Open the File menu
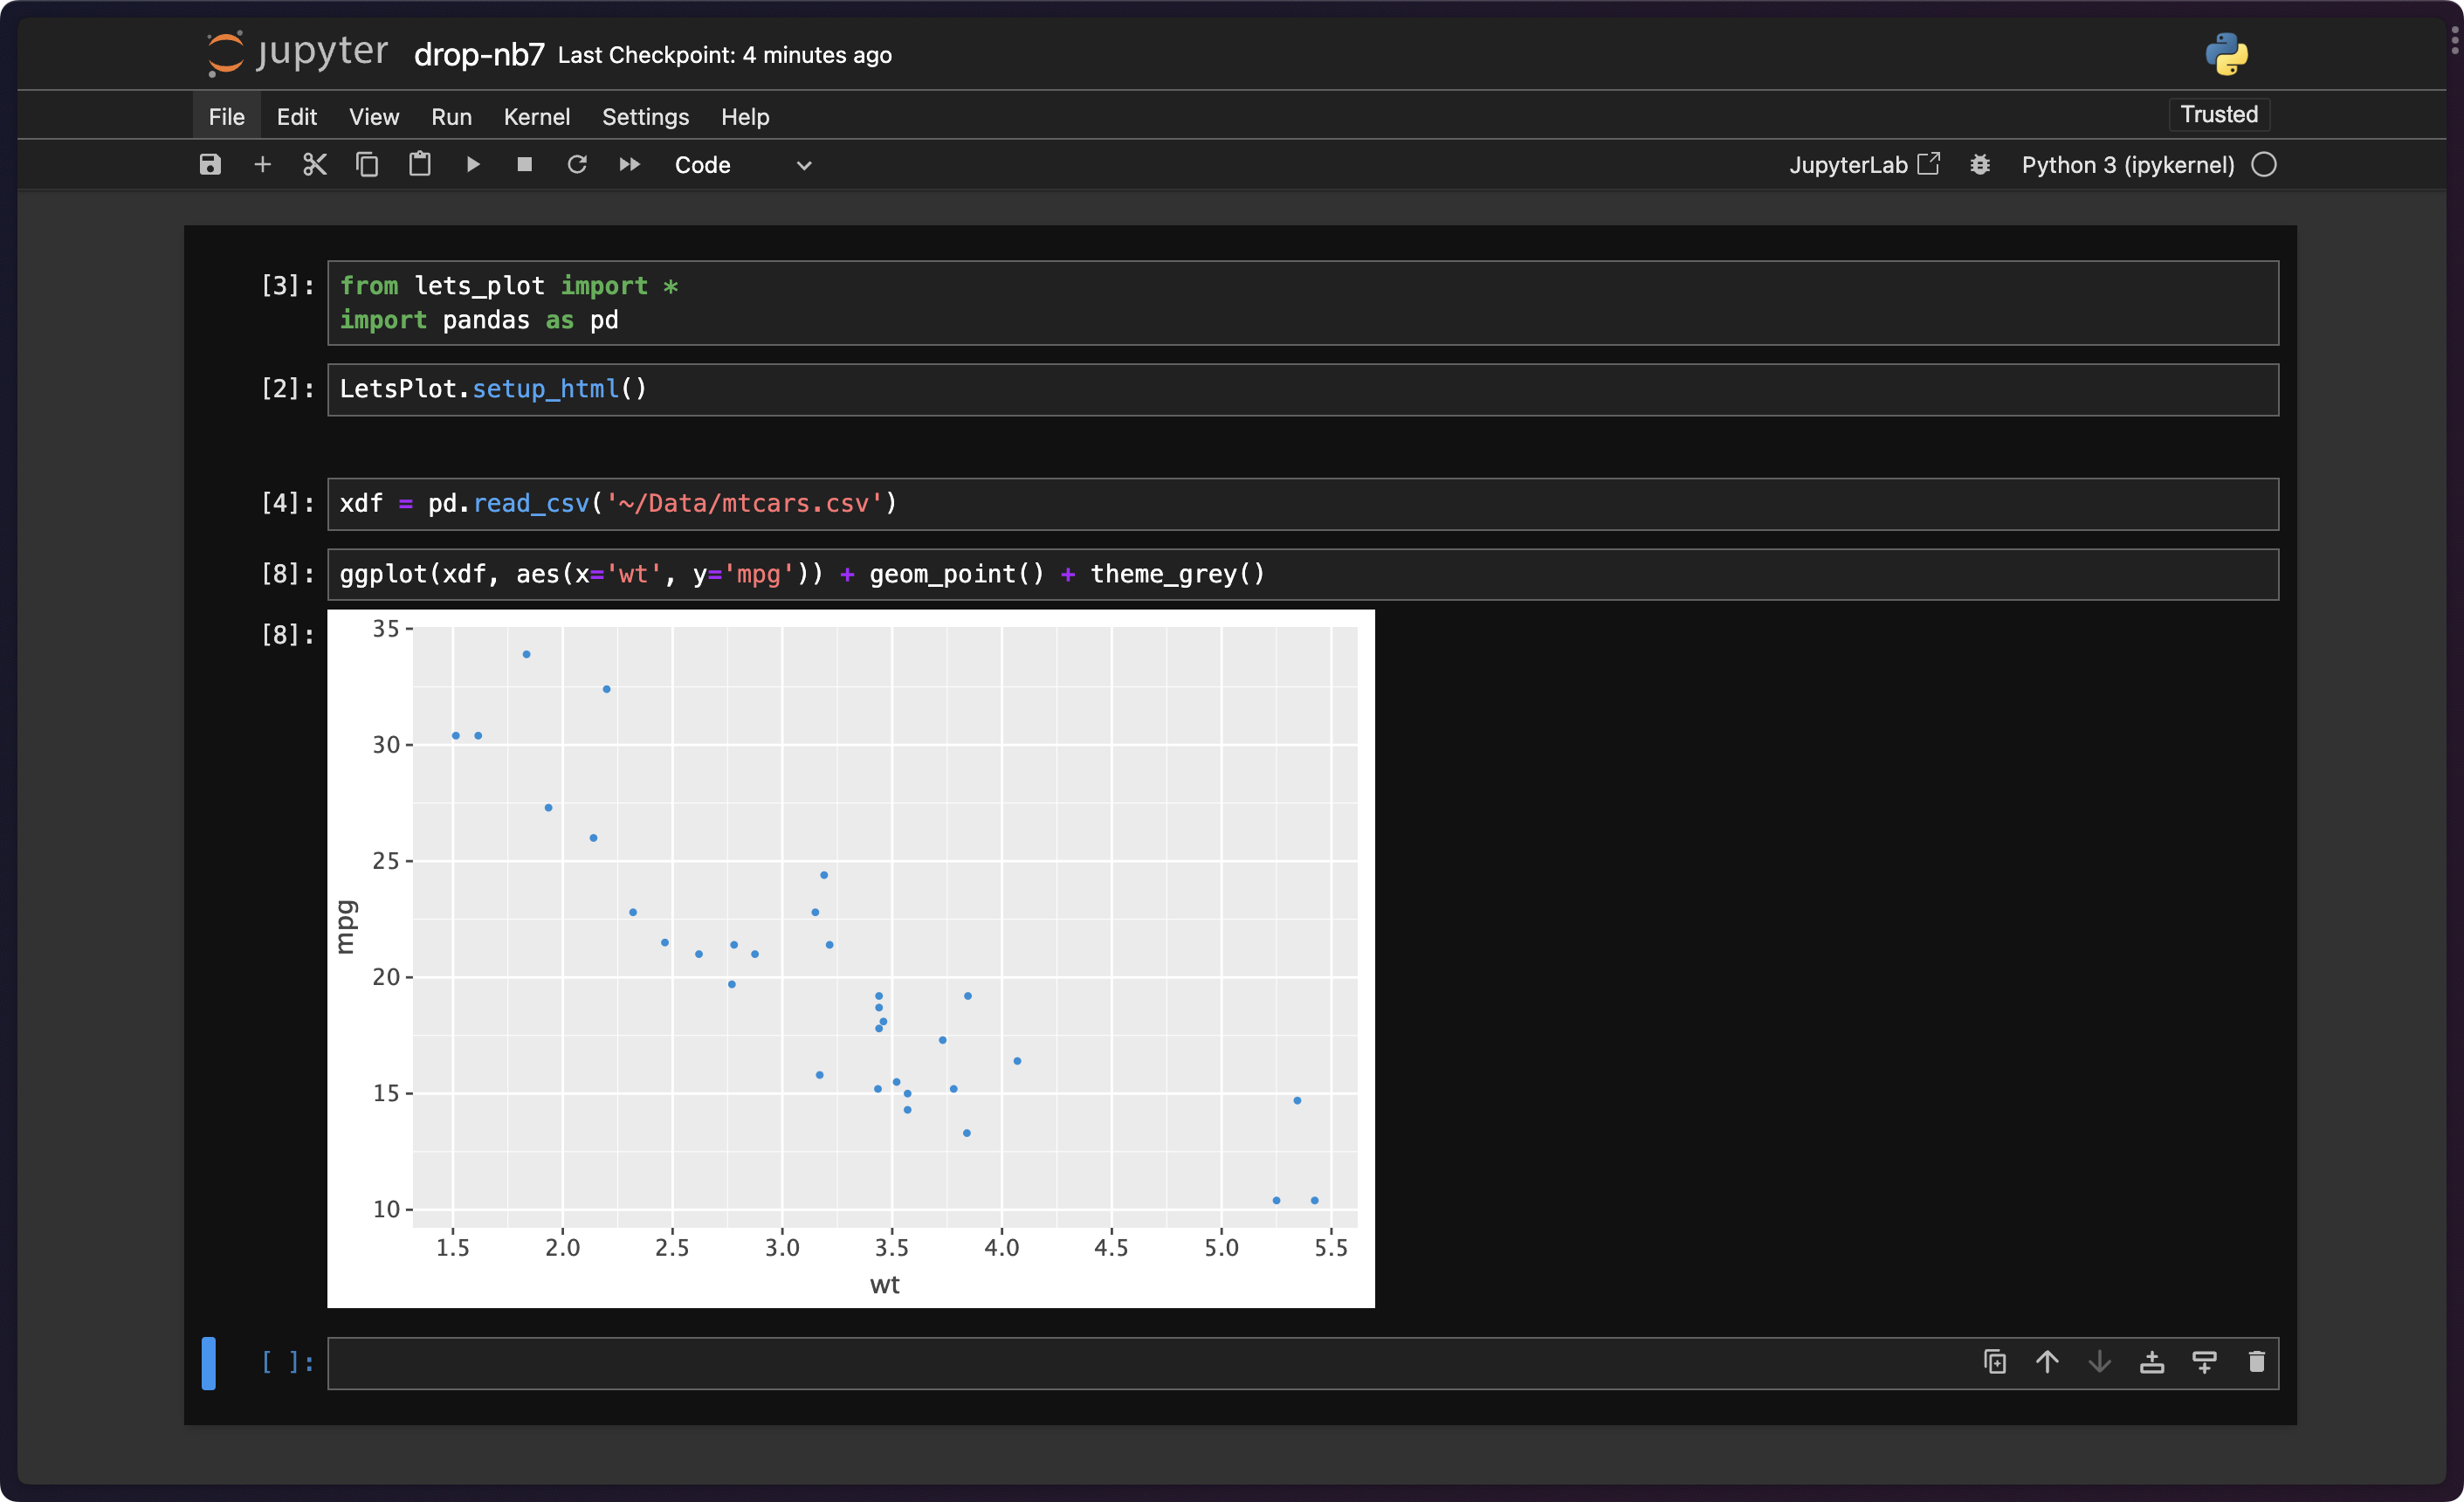The height and width of the screenshot is (1502, 2464). click(226, 117)
